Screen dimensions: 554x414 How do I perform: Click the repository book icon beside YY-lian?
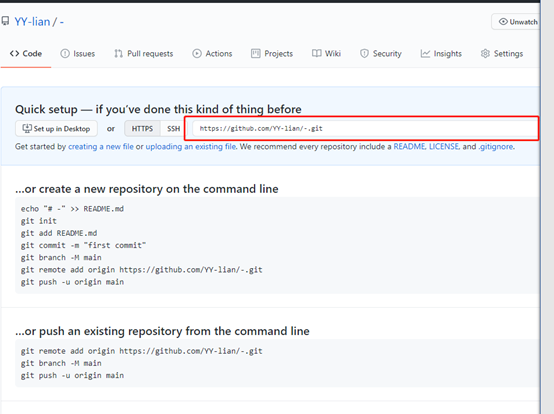5,21
